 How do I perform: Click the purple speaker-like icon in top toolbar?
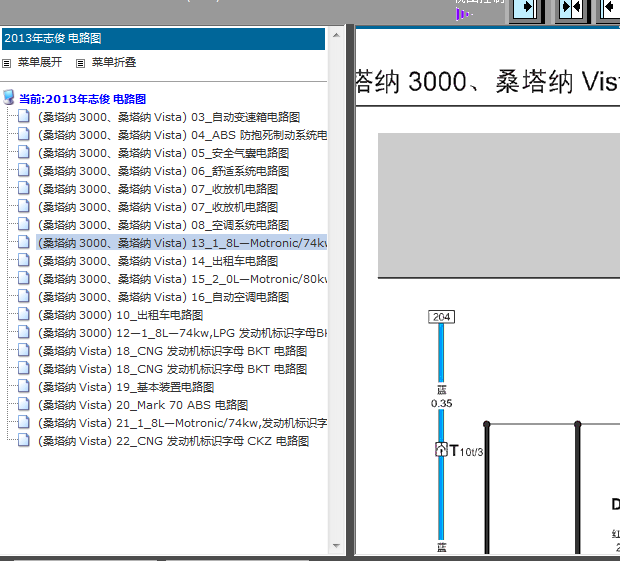pyautogui.click(x=463, y=15)
